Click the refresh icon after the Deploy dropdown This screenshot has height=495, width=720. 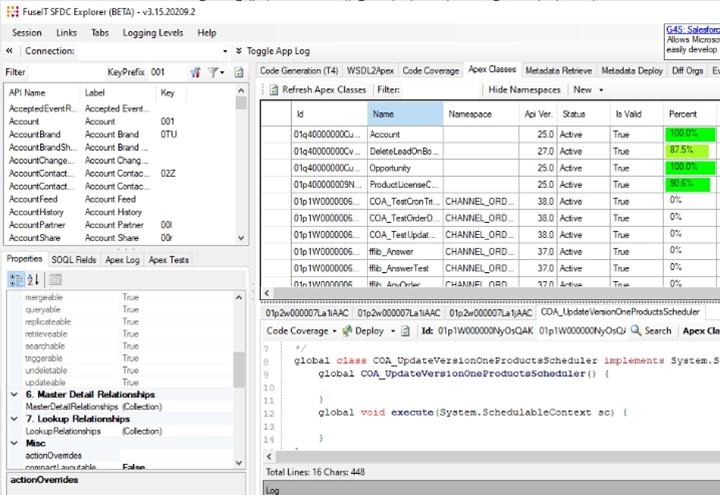point(405,331)
